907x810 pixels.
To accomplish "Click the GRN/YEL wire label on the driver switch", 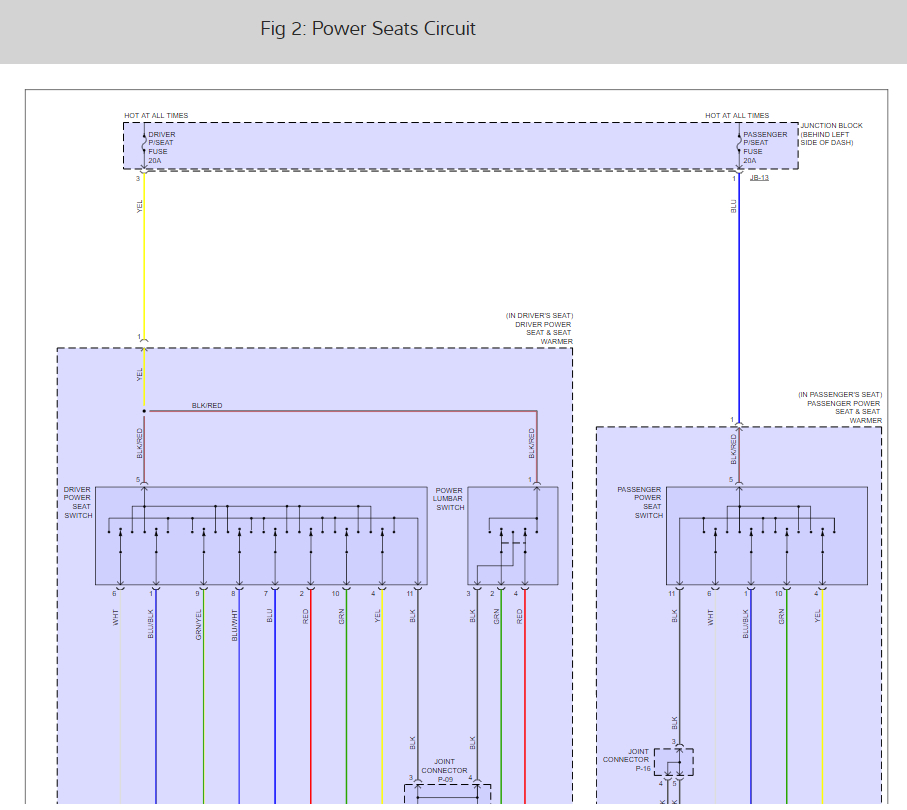I will pyautogui.click(x=200, y=625).
